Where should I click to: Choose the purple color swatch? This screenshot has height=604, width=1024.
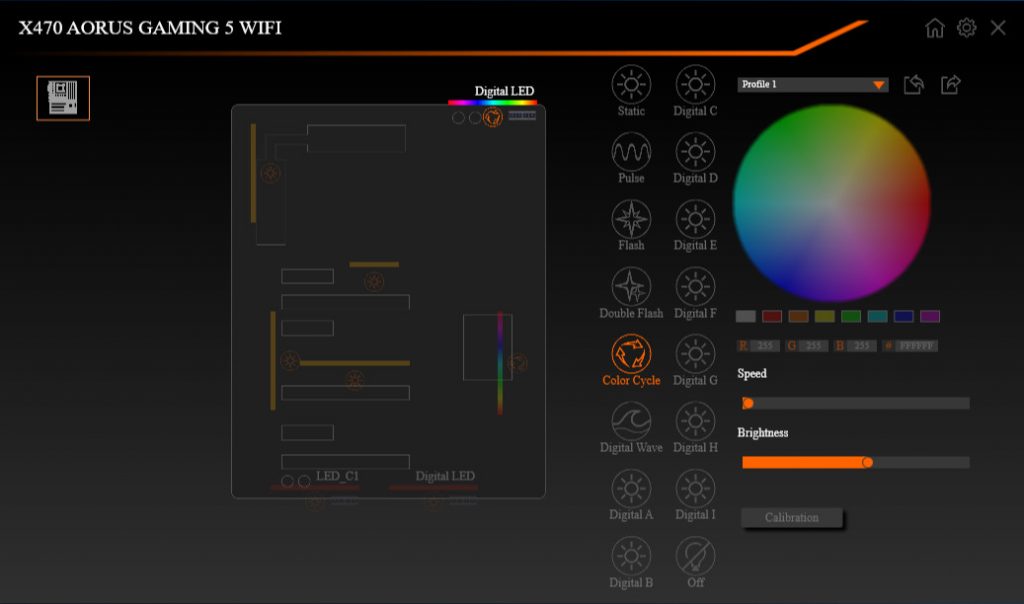pos(930,317)
